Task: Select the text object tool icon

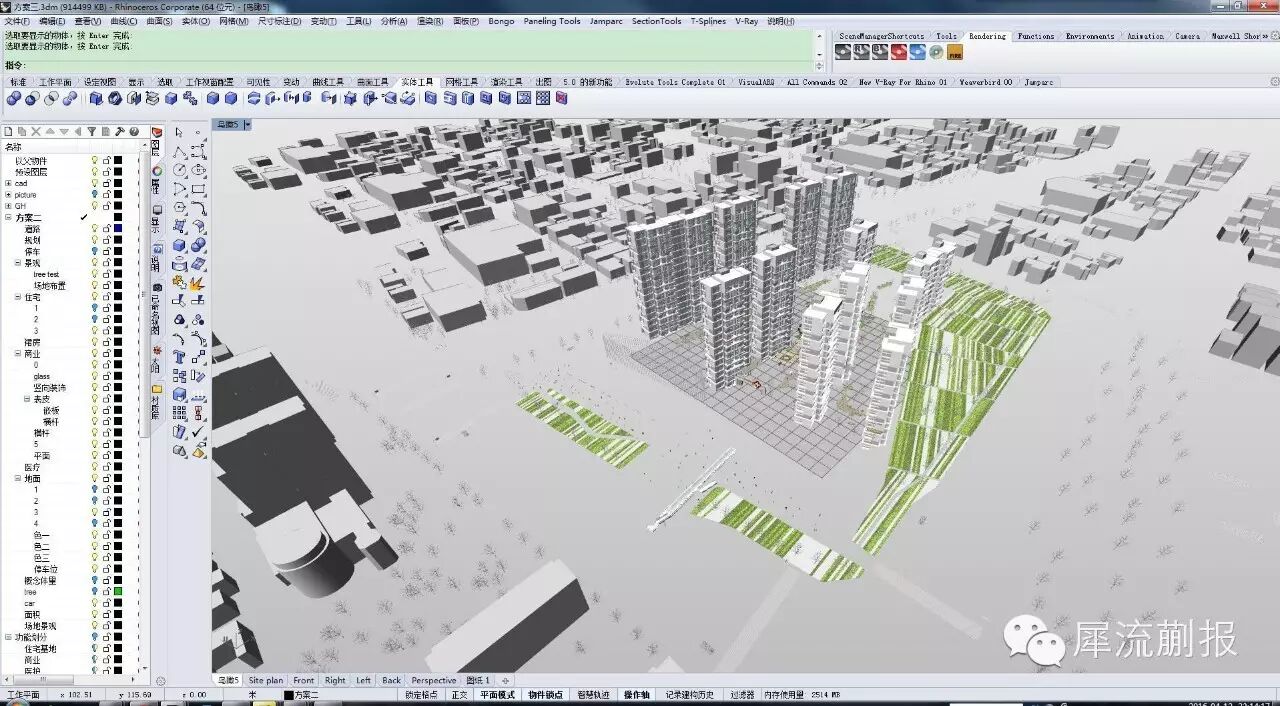Action: (x=180, y=356)
